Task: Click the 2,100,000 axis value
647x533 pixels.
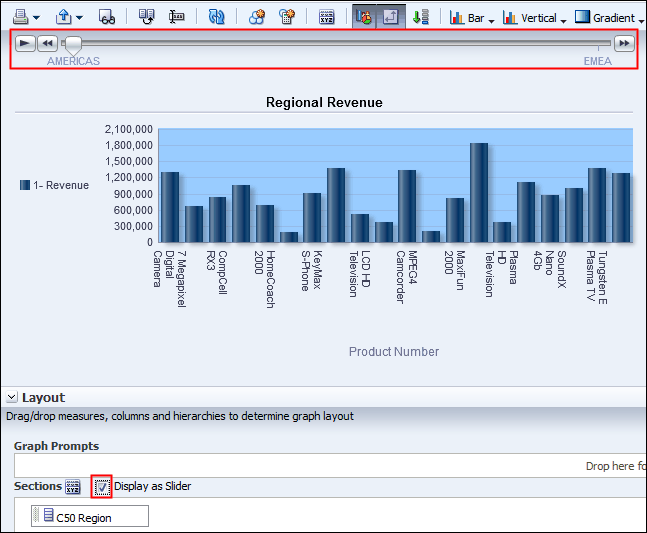Action: (129, 129)
